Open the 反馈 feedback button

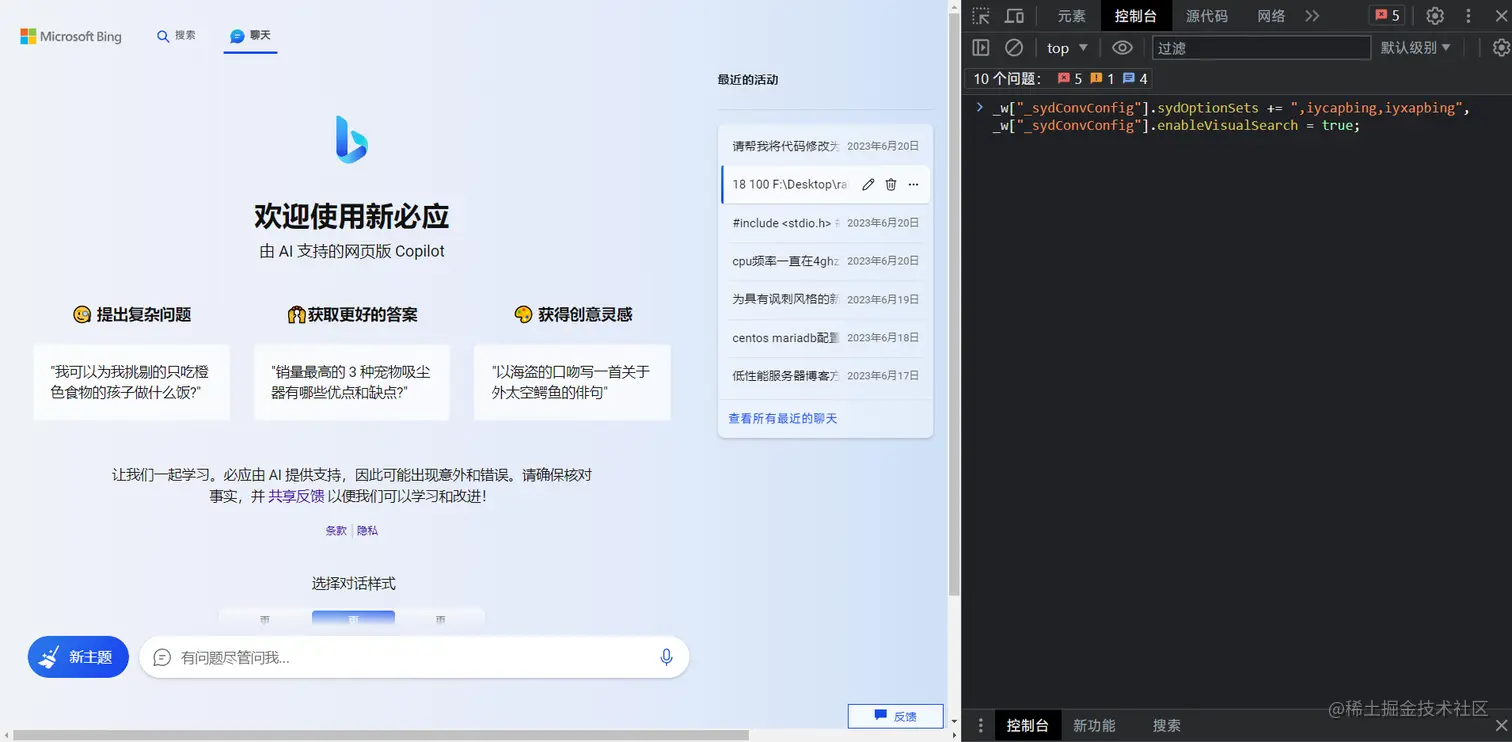click(x=895, y=716)
